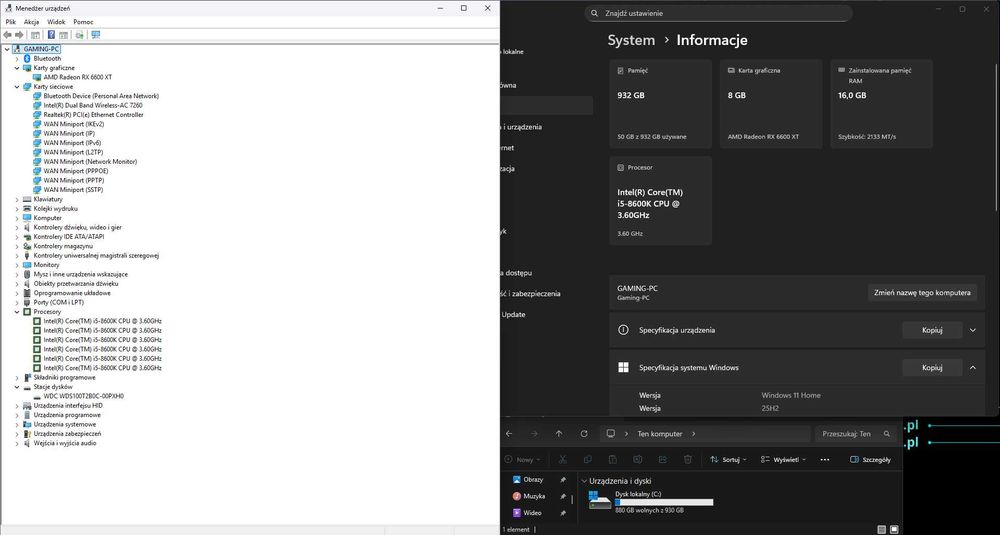Toggle the Szczegóły pane in File Explorer
1000x535 pixels.
click(x=871, y=459)
